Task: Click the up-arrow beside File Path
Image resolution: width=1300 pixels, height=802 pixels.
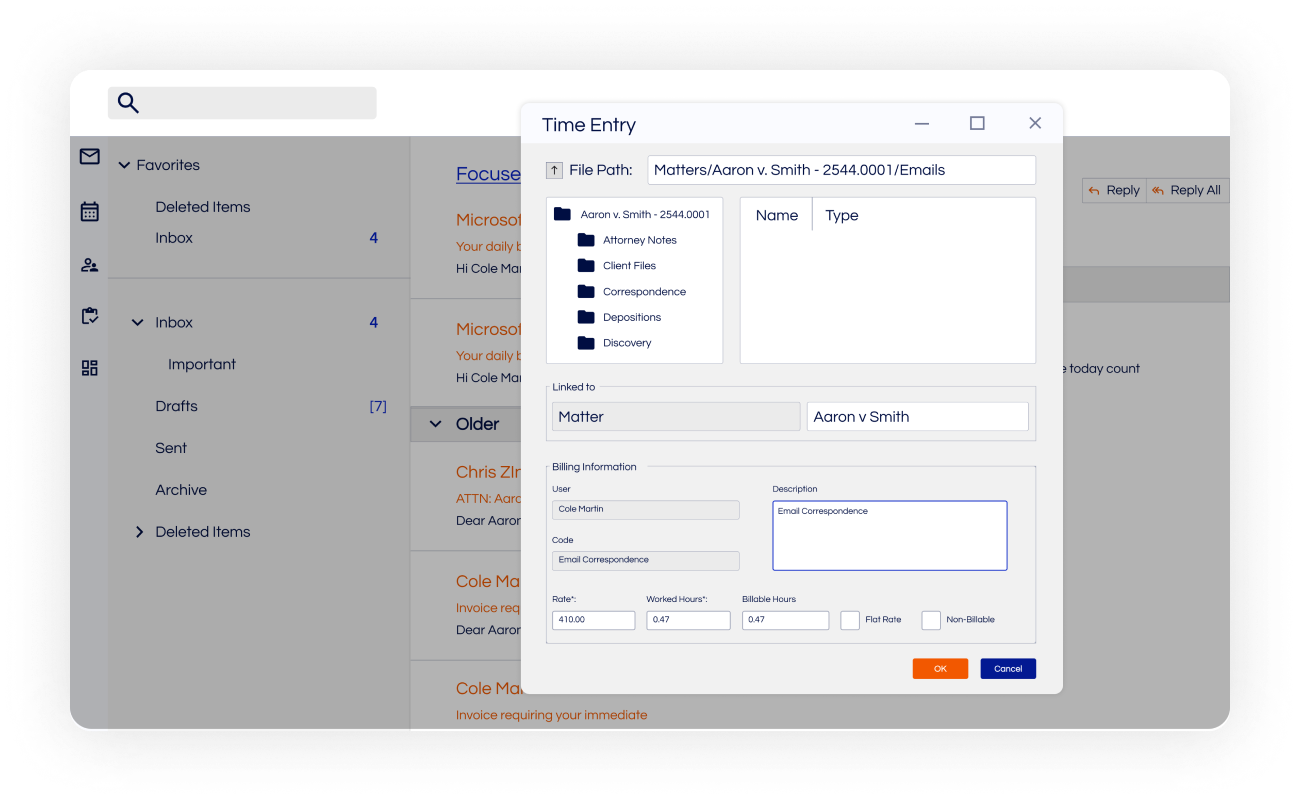Action: coord(554,170)
